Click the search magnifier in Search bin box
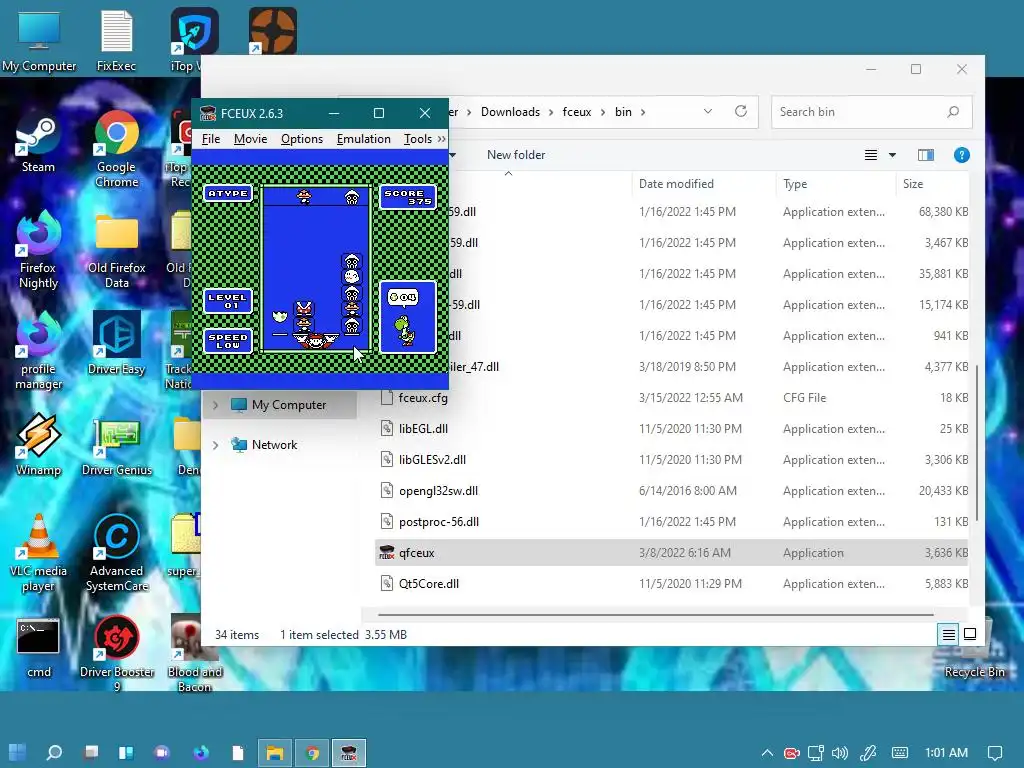Image resolution: width=1024 pixels, height=768 pixels. (953, 112)
